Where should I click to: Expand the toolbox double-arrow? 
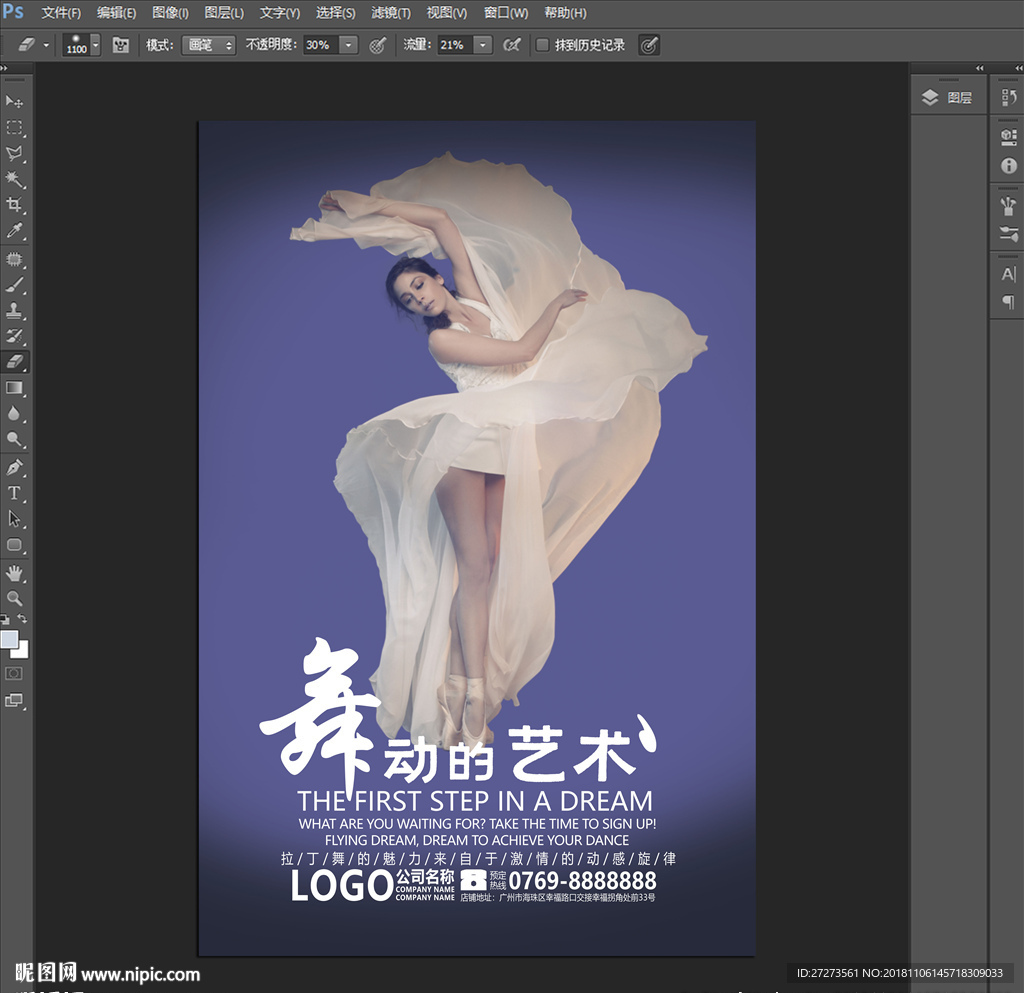coord(4,68)
